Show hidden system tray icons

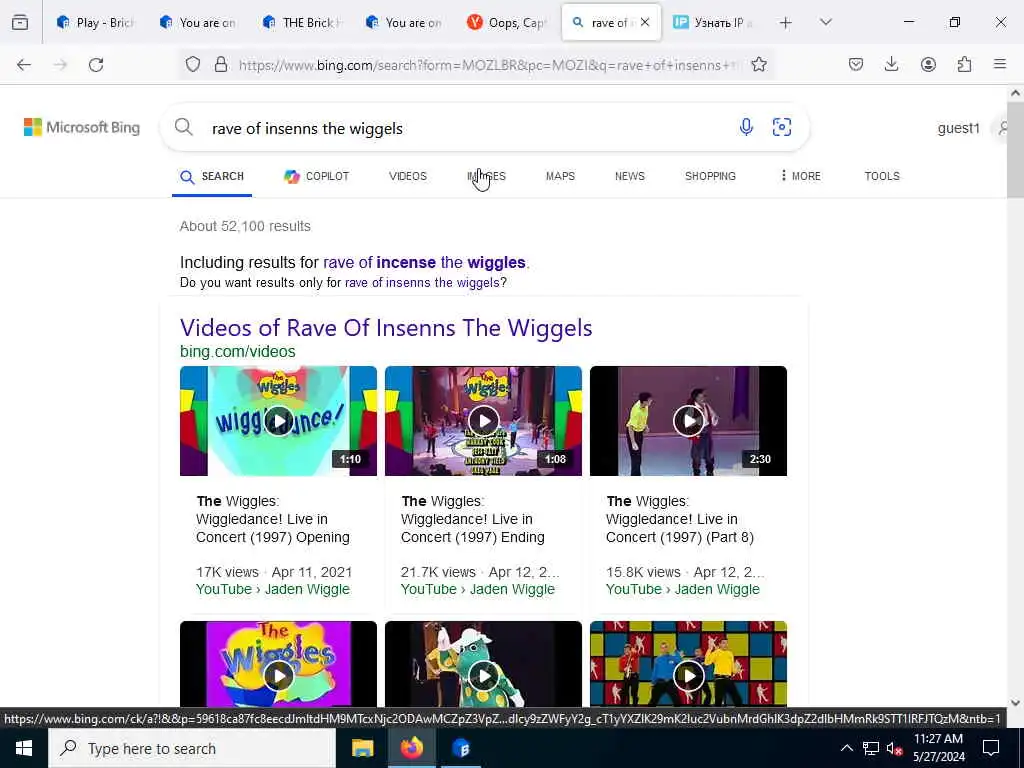coord(846,748)
